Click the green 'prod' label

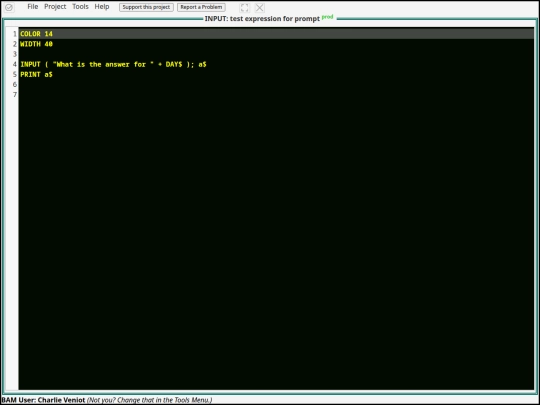click(328, 17)
